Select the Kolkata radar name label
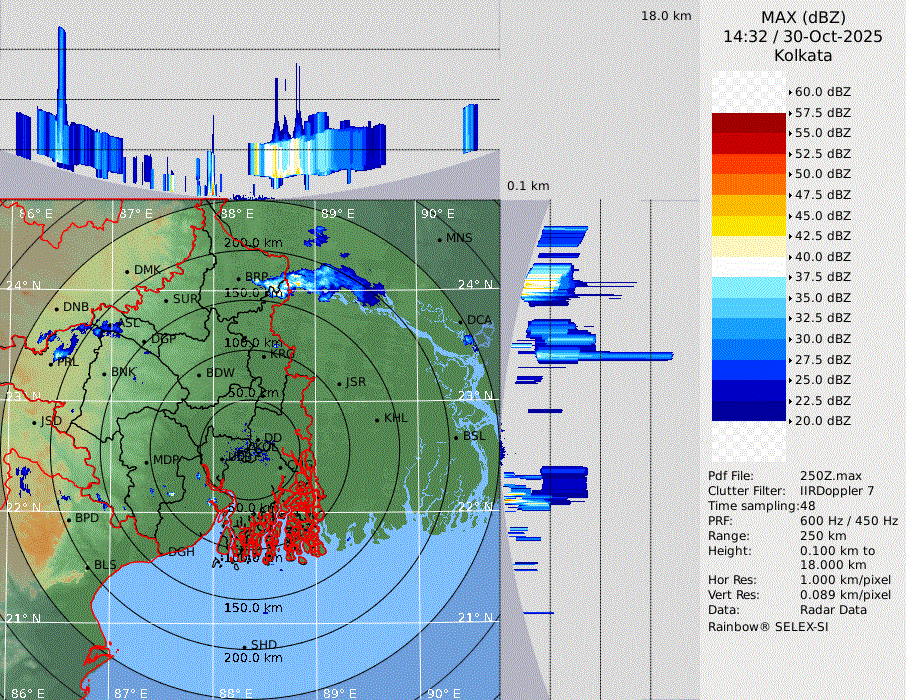This screenshot has width=906, height=700. click(803, 55)
